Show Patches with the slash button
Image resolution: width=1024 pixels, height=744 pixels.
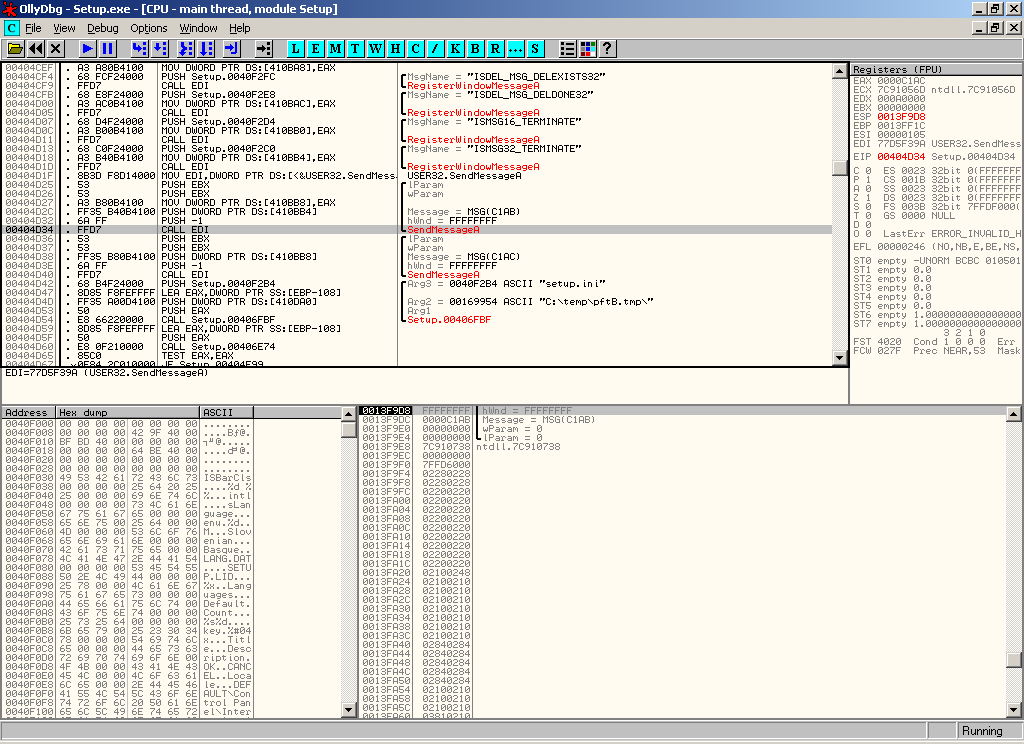point(435,49)
